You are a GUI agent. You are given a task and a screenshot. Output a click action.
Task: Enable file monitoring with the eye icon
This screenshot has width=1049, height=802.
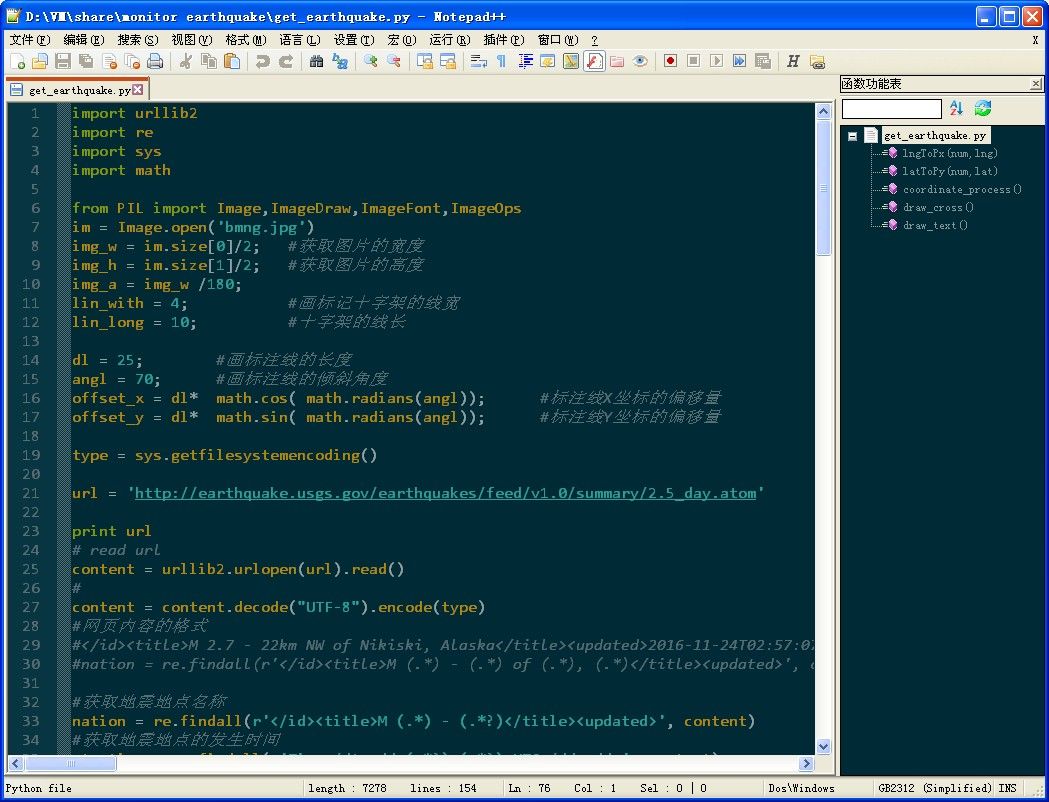638,60
